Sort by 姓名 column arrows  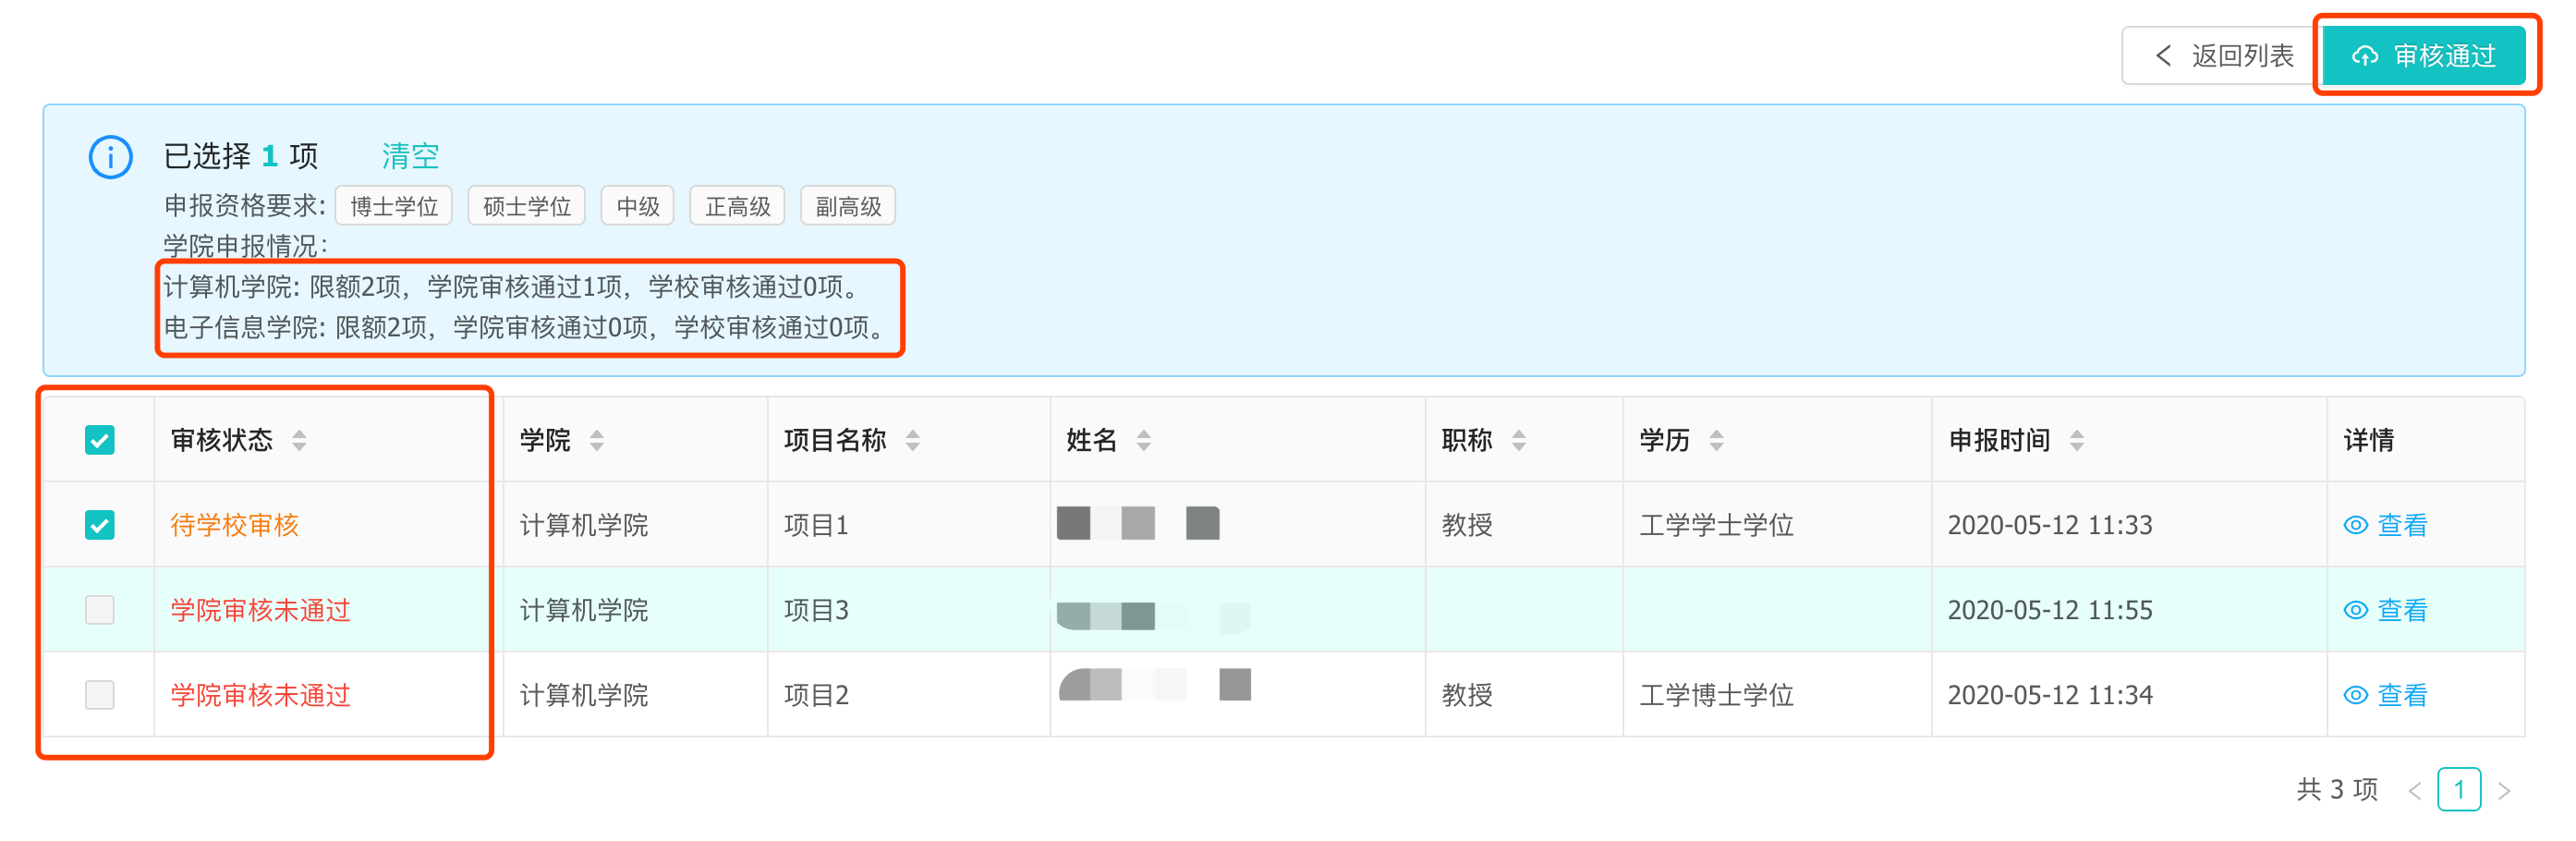pos(1144,440)
